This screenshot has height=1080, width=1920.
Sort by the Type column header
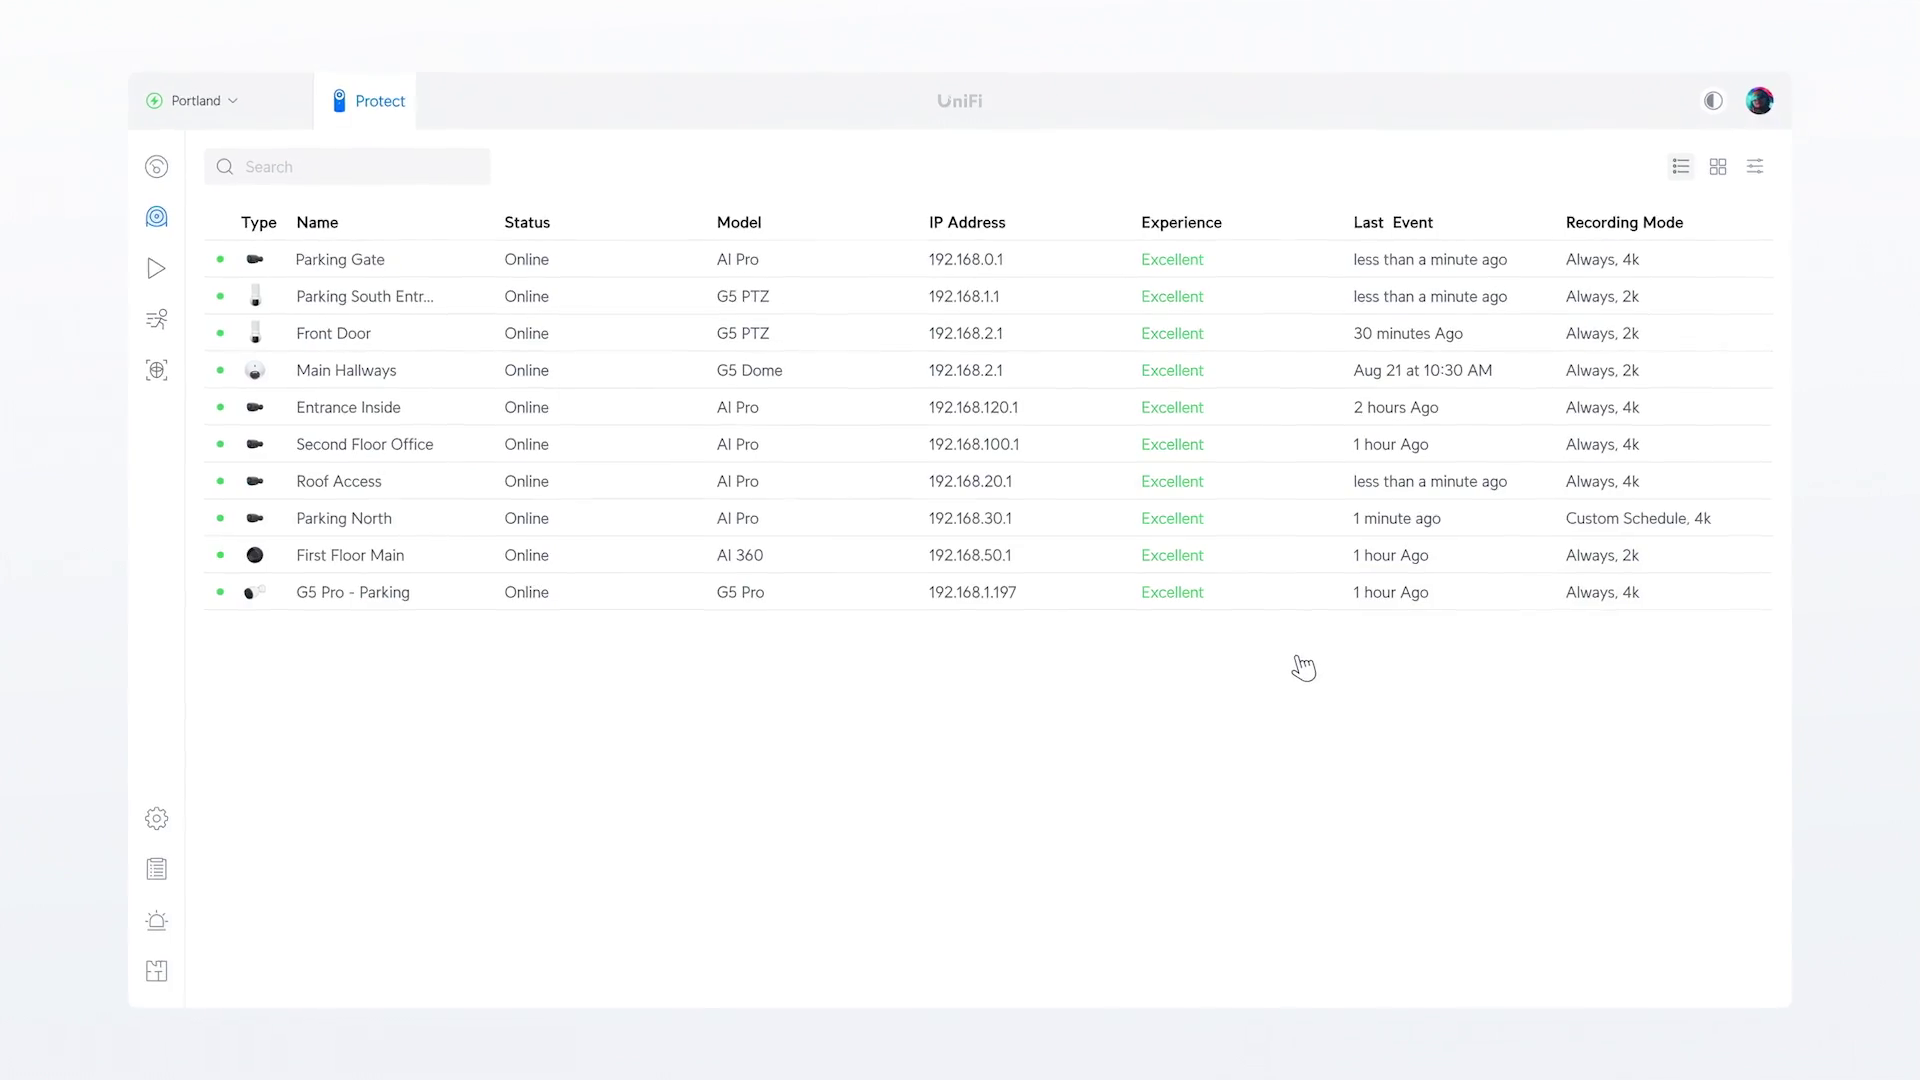pyautogui.click(x=259, y=222)
